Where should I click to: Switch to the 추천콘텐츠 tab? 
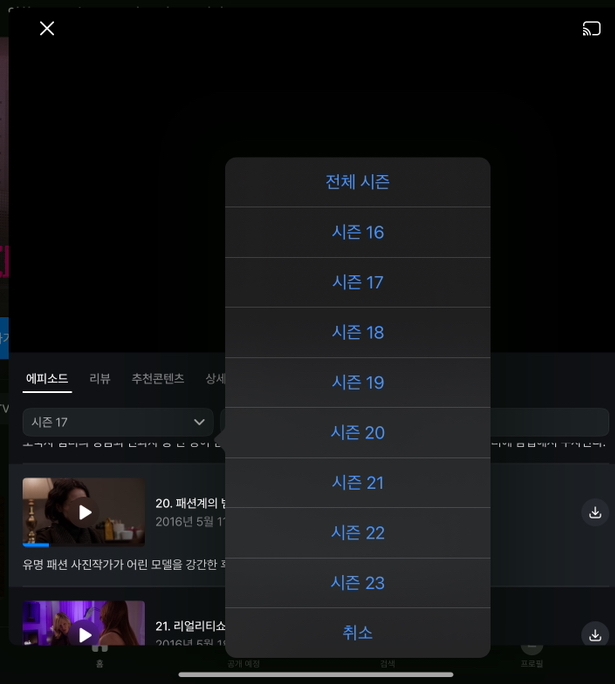click(158, 378)
